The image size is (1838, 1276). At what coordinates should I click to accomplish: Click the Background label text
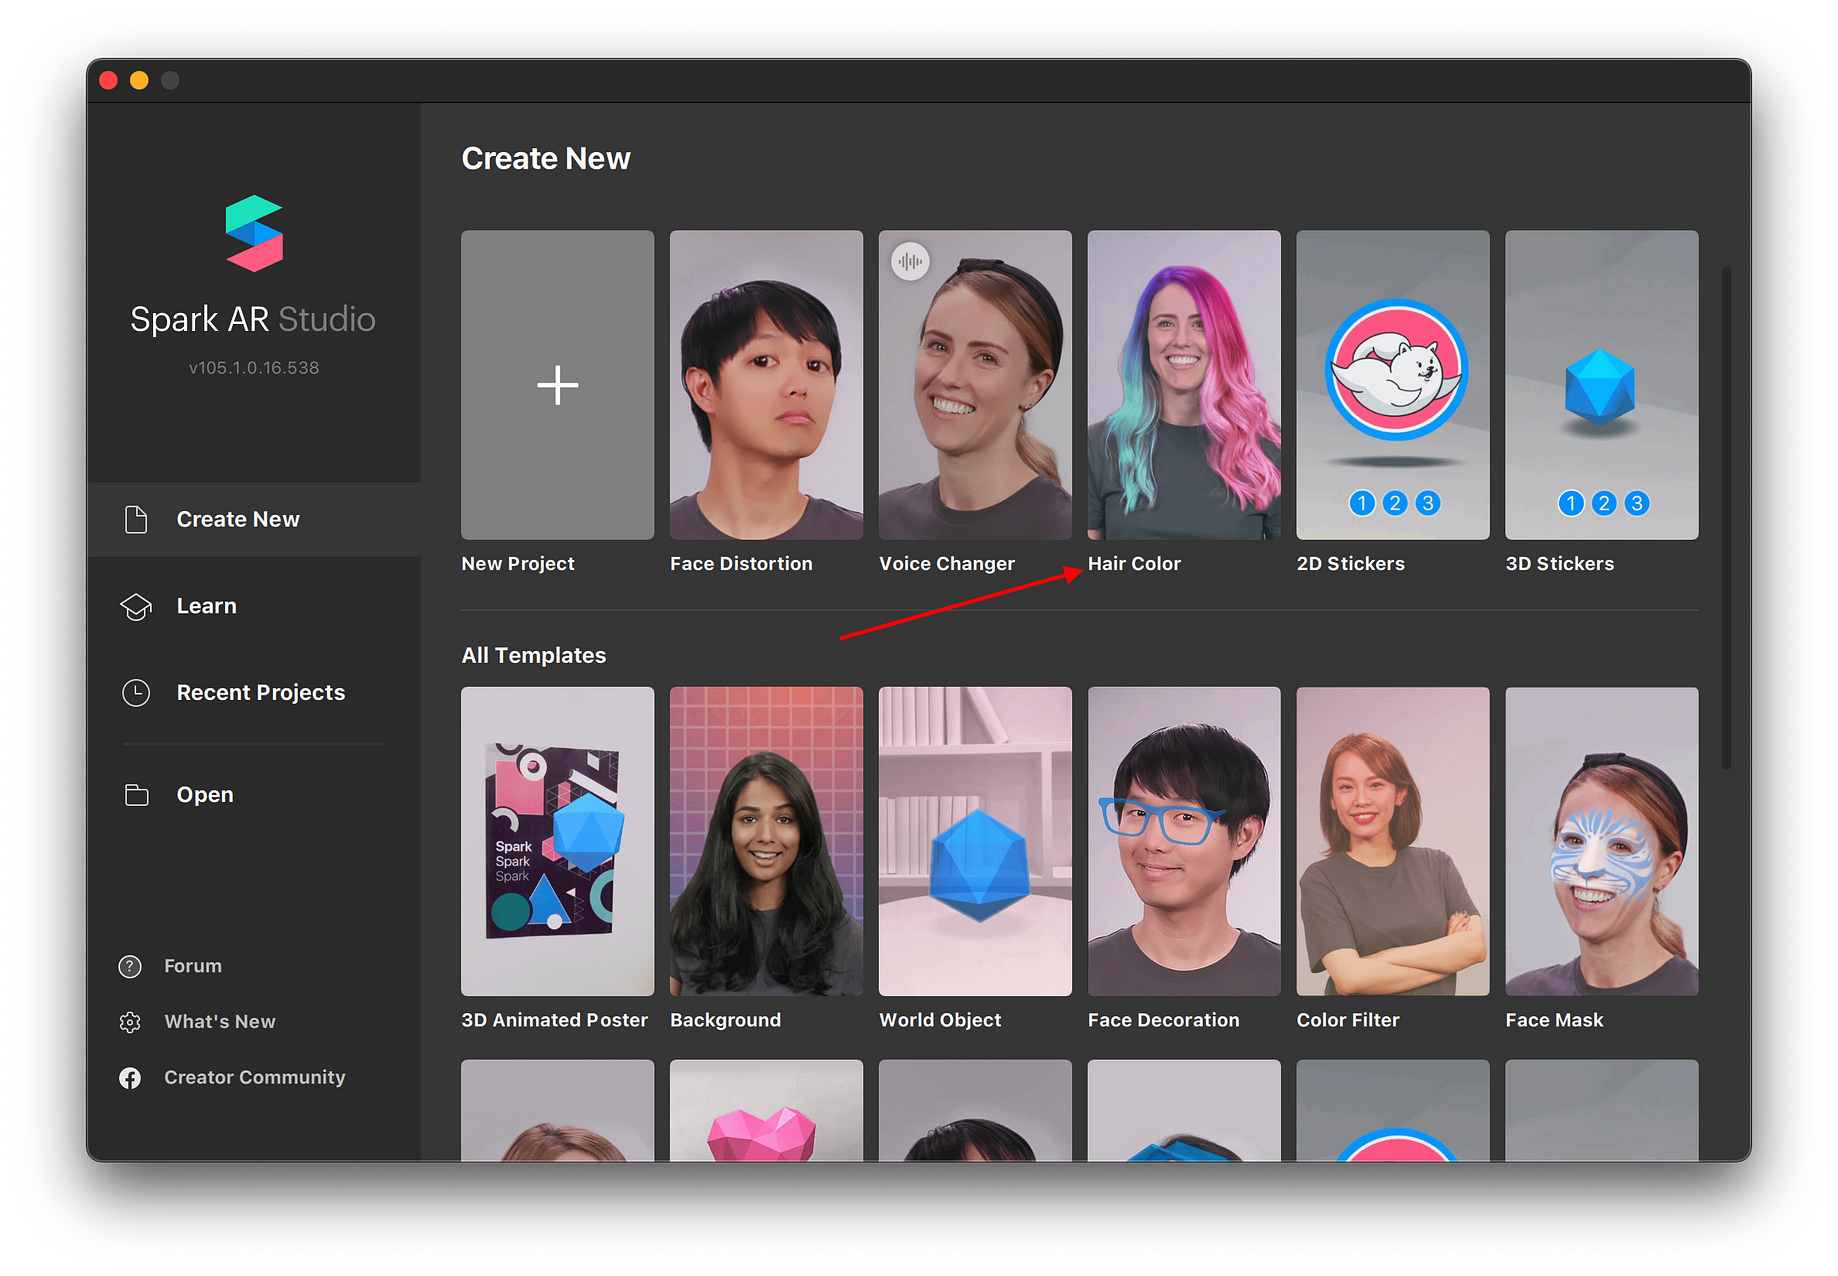pyautogui.click(x=725, y=1020)
